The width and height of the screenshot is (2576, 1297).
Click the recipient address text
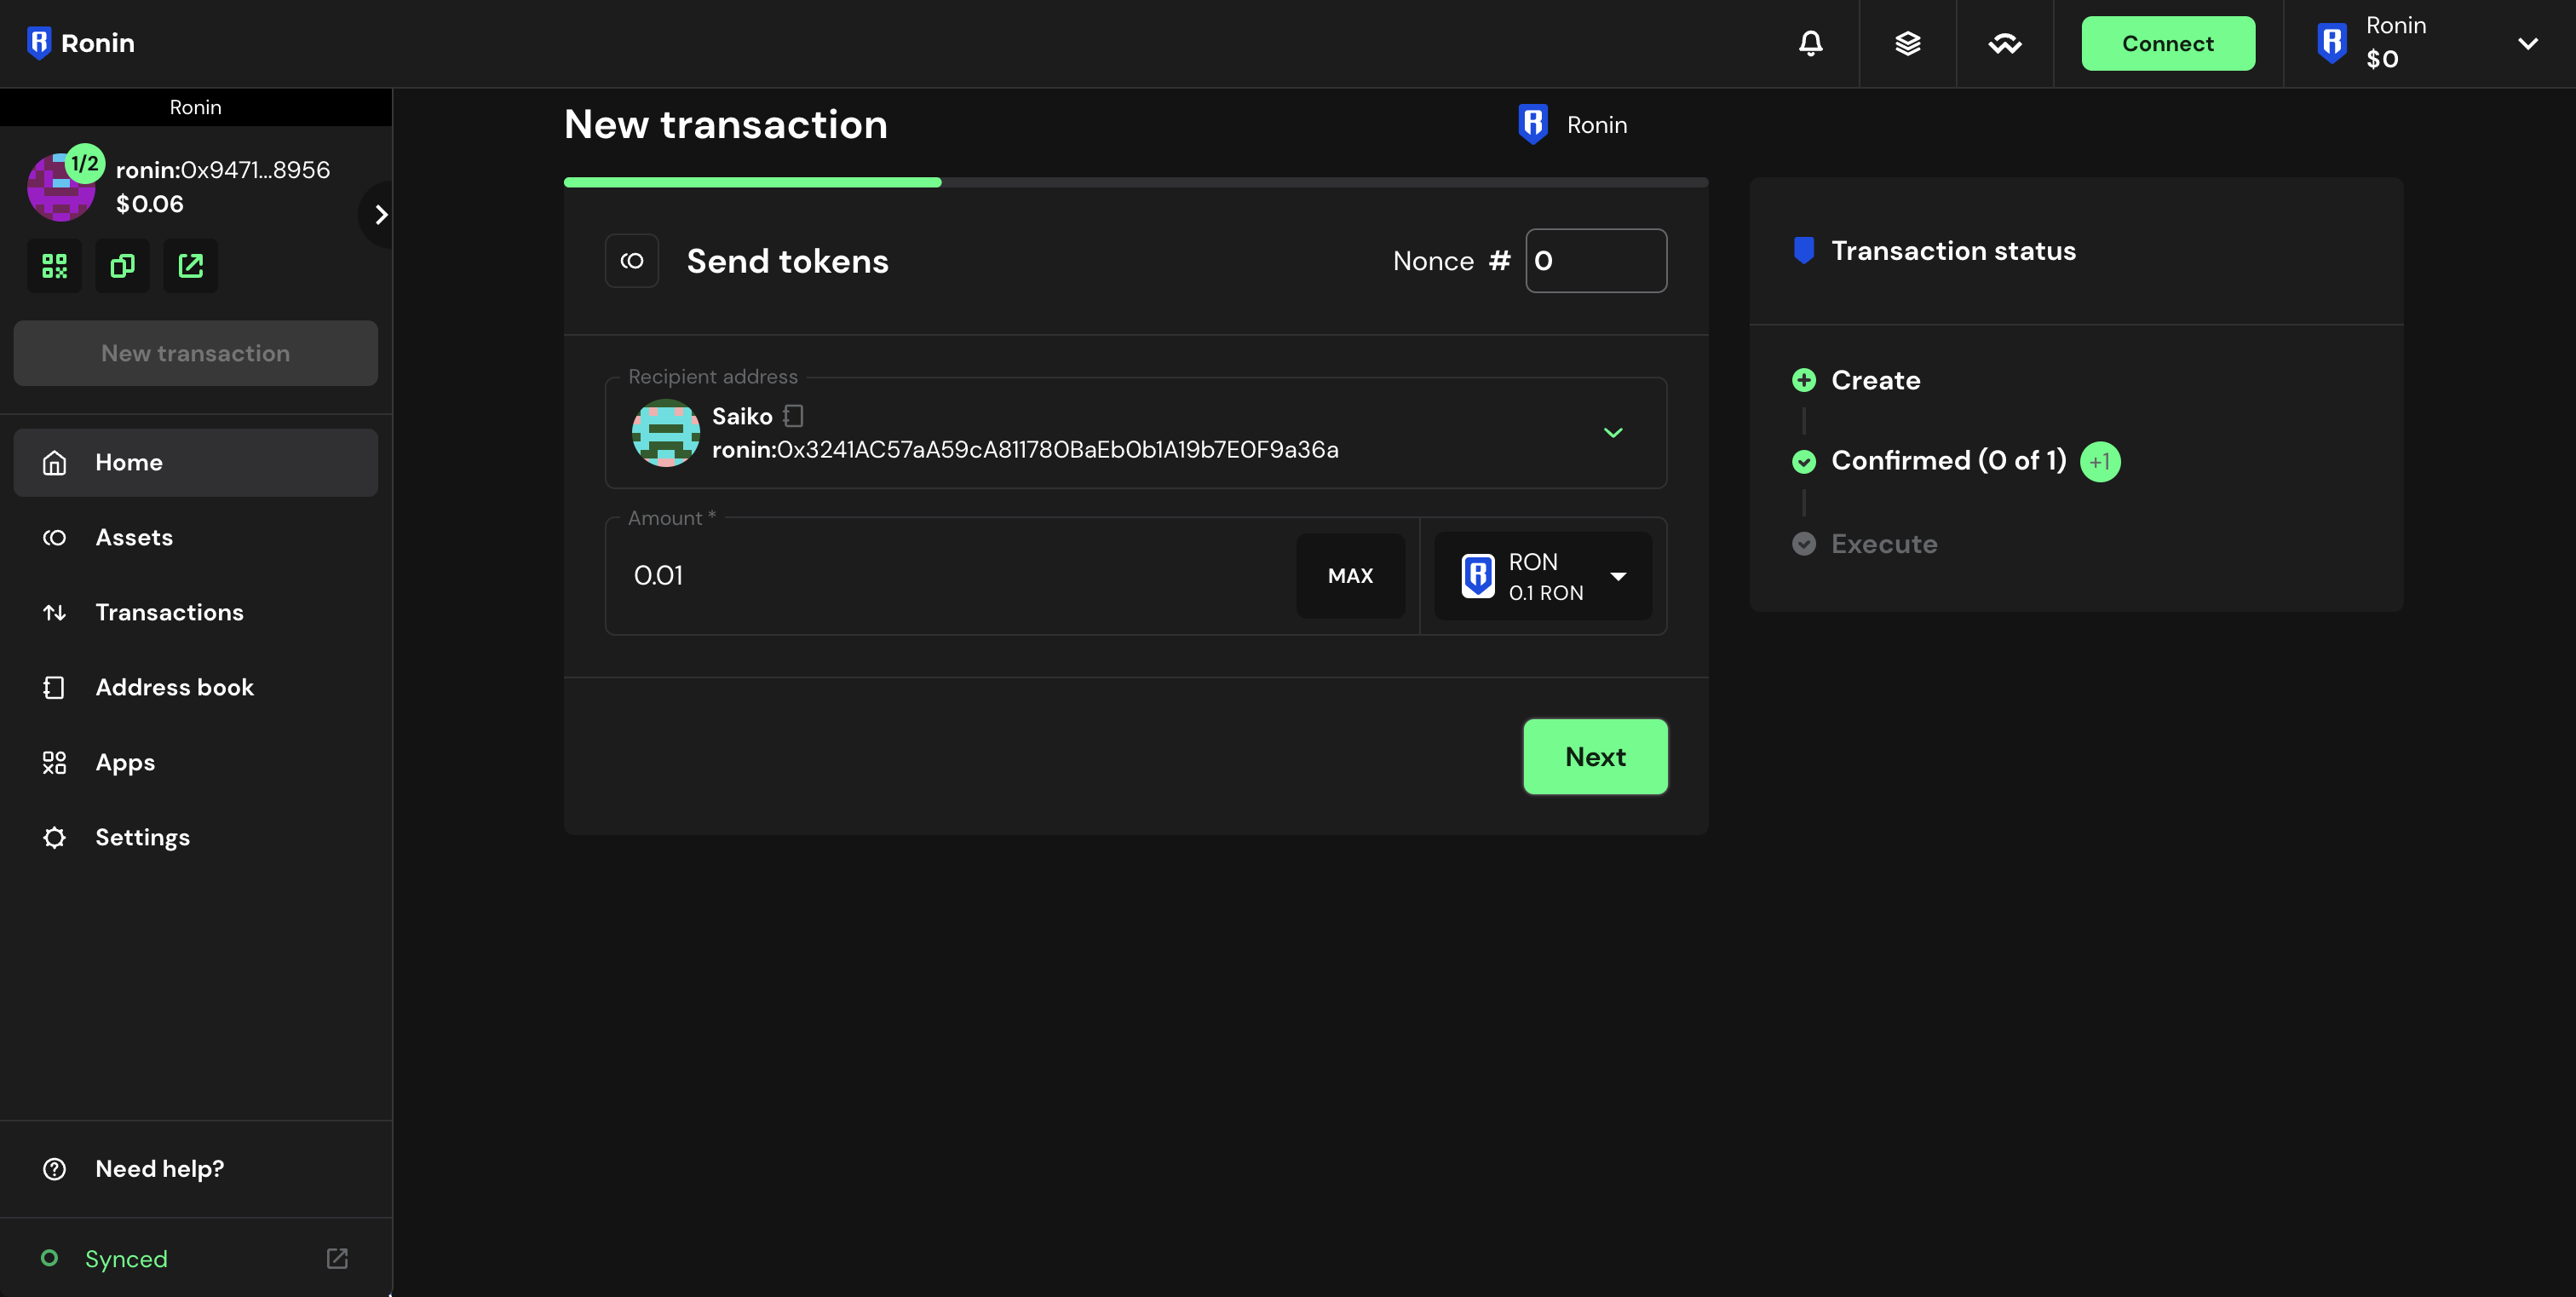point(1025,450)
